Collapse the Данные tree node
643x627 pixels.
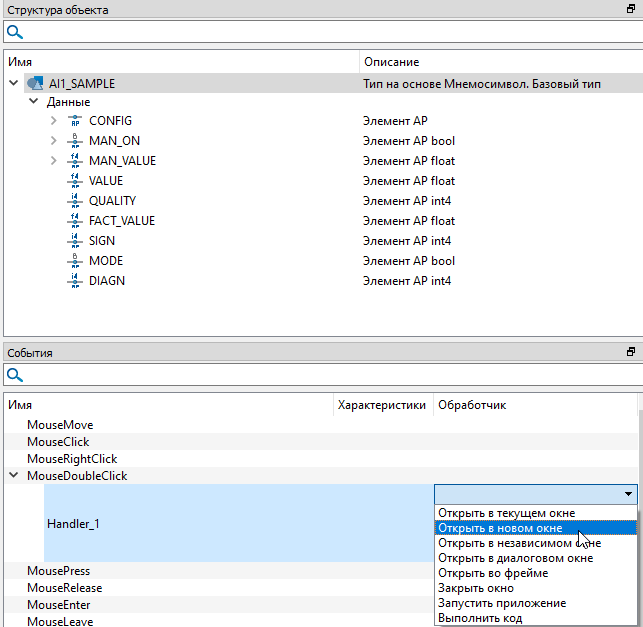(33, 102)
